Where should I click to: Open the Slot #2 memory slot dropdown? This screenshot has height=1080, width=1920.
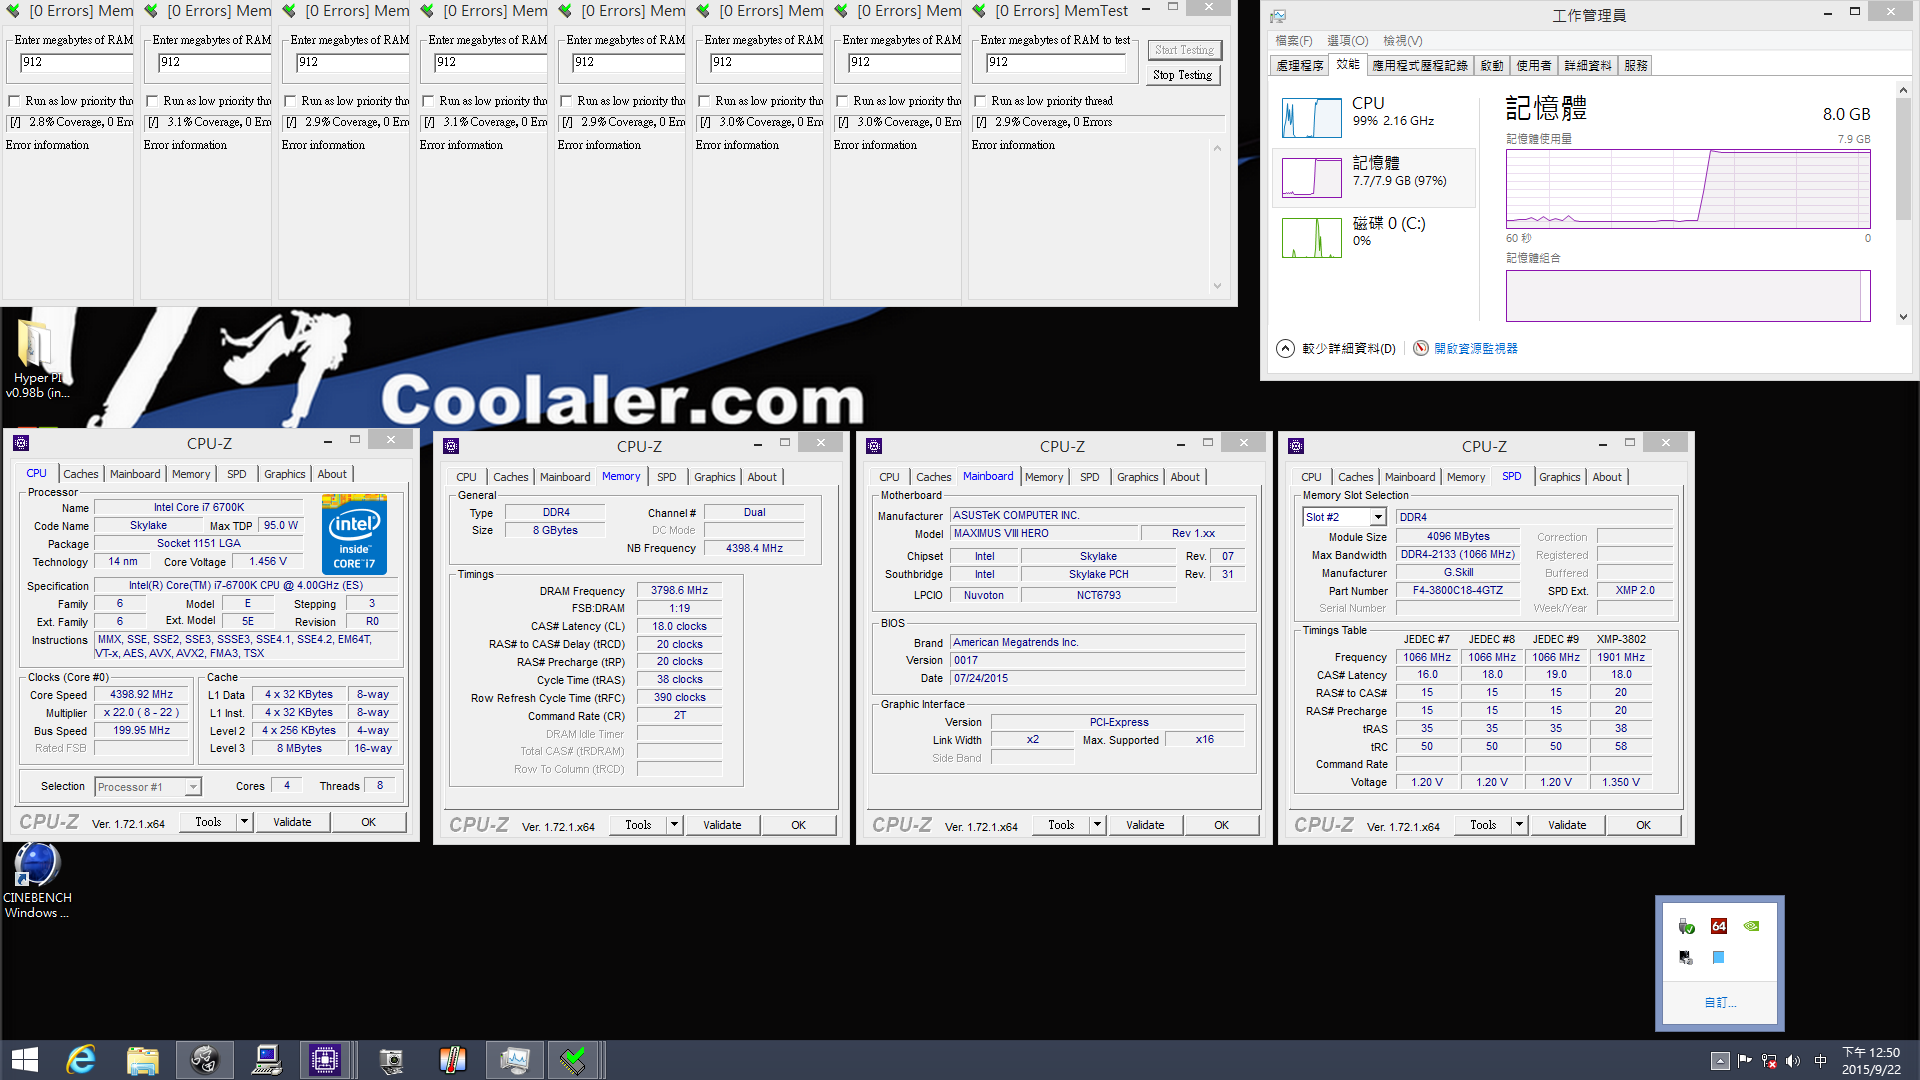(1377, 517)
